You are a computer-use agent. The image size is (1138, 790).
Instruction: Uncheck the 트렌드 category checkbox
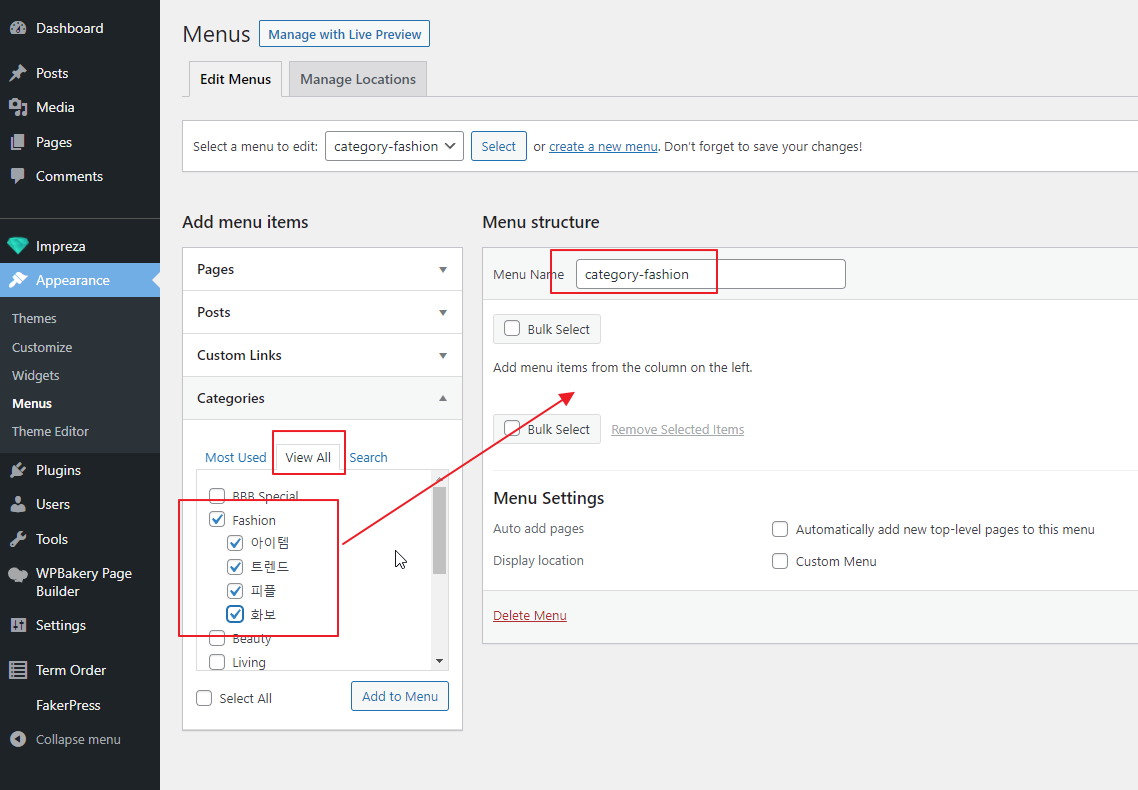pos(235,567)
